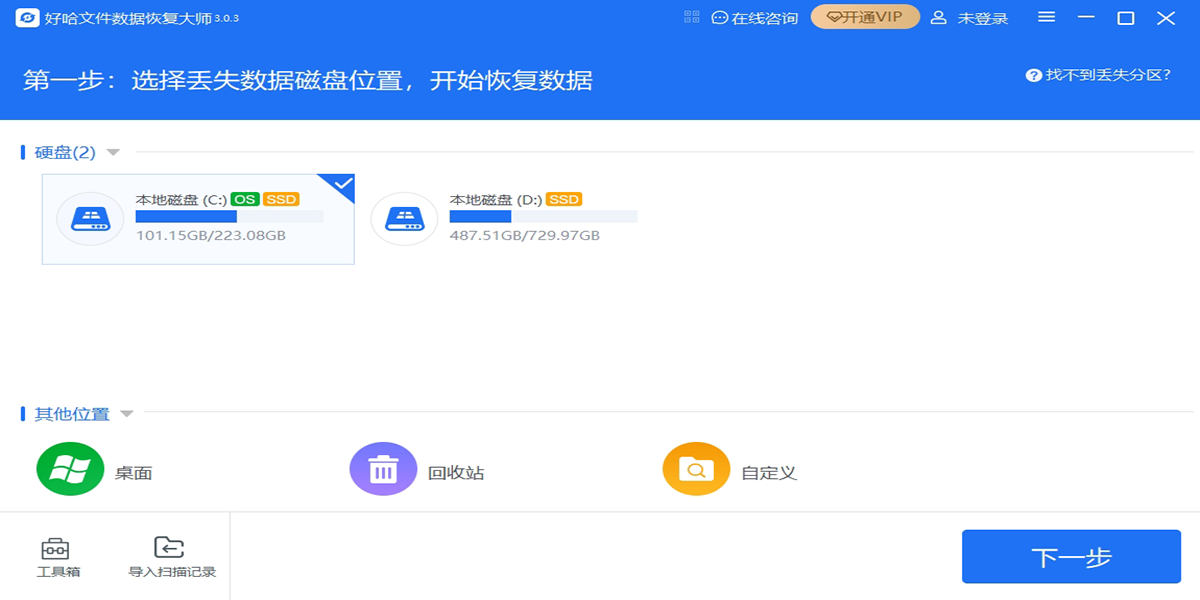Uncheck the C: drive selected checkmark
1200x600 pixels.
tap(340, 186)
